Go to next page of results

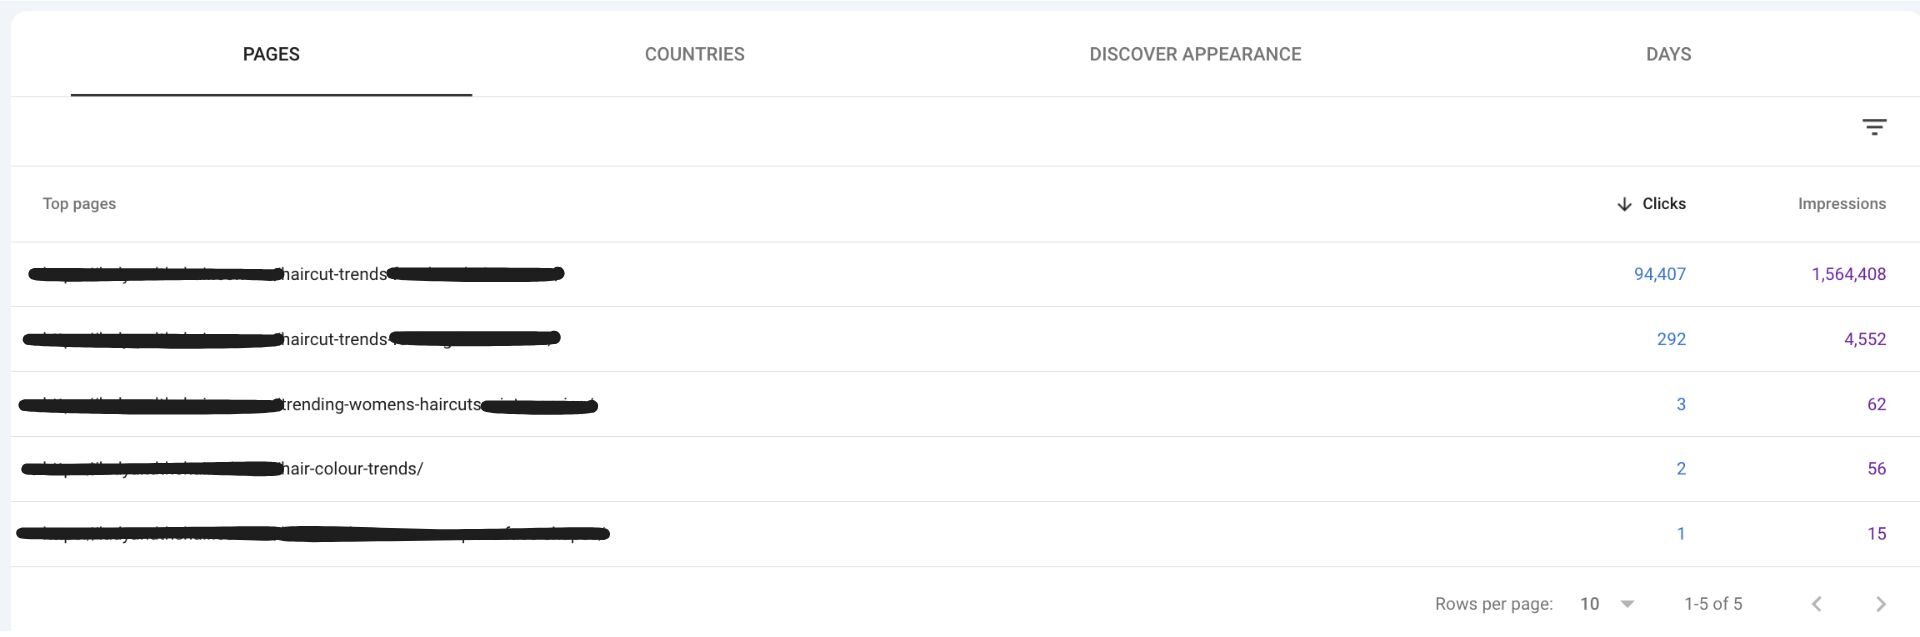point(1880,604)
